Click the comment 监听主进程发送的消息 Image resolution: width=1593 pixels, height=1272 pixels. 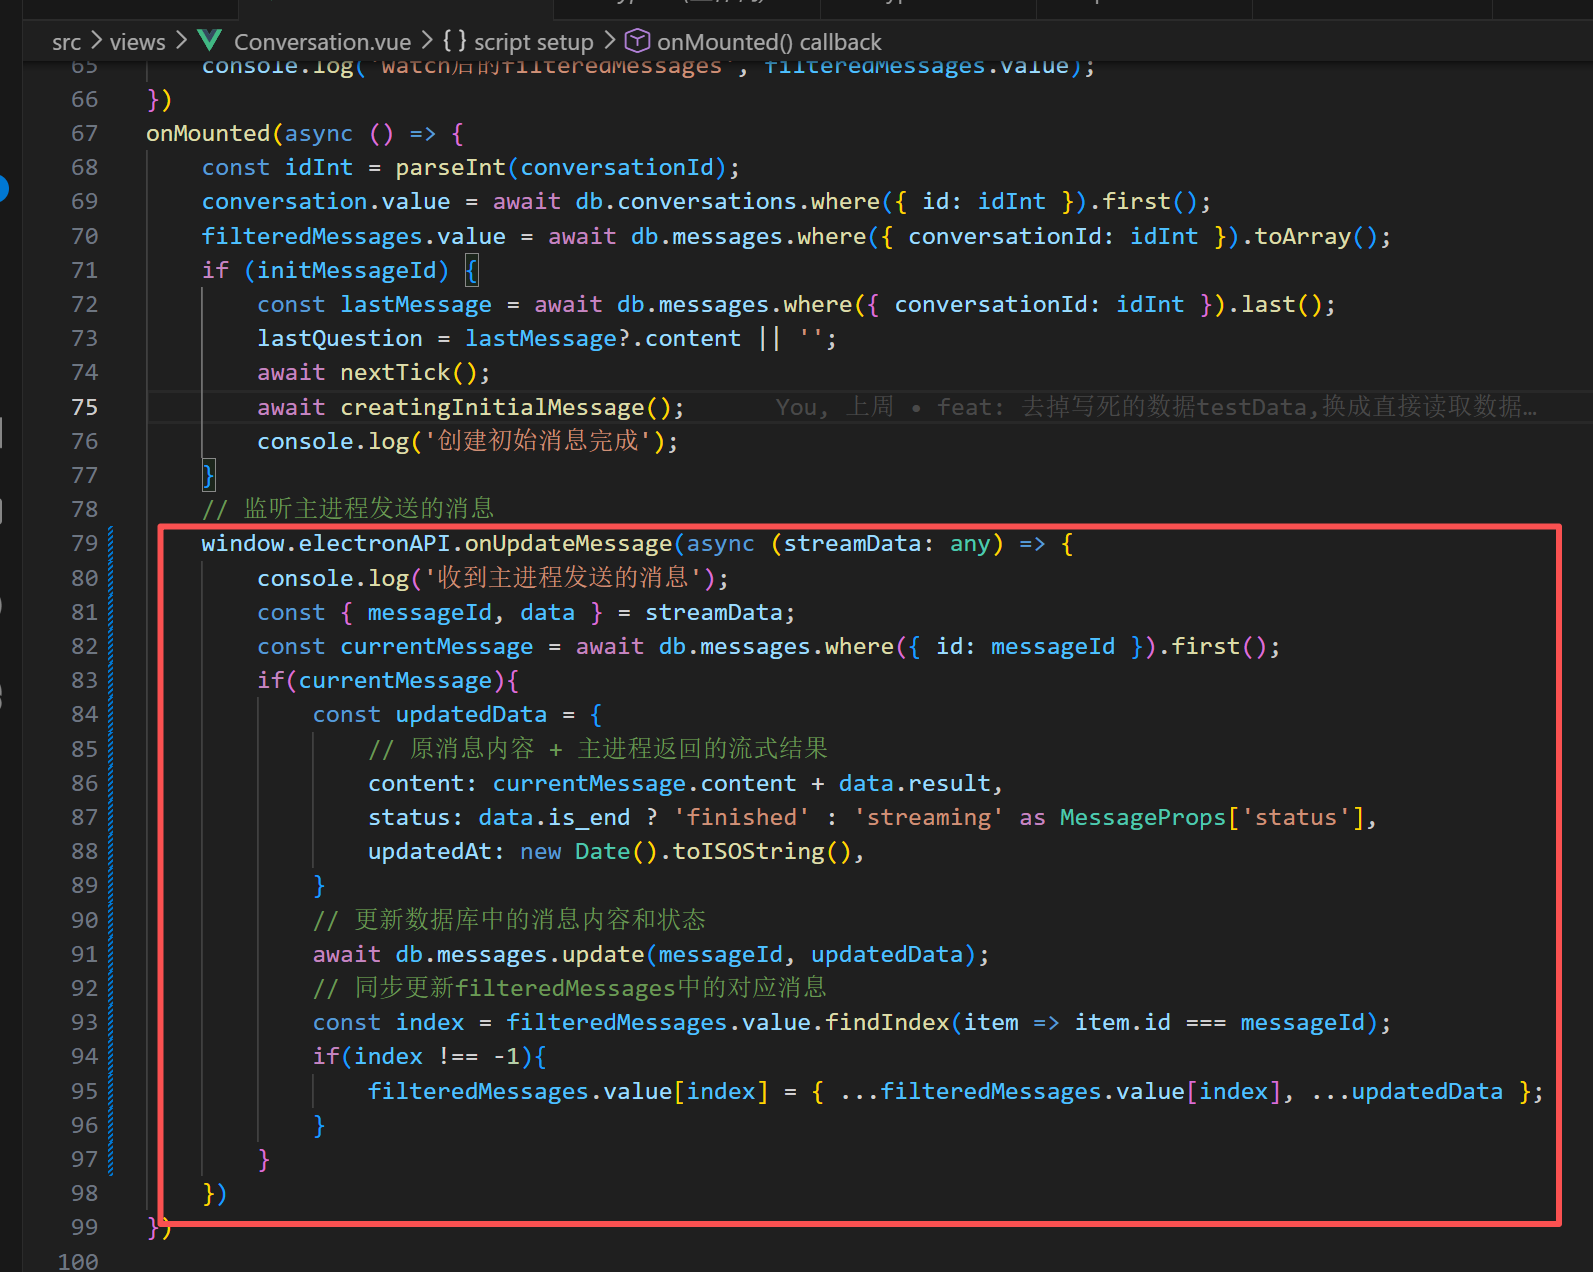point(348,509)
